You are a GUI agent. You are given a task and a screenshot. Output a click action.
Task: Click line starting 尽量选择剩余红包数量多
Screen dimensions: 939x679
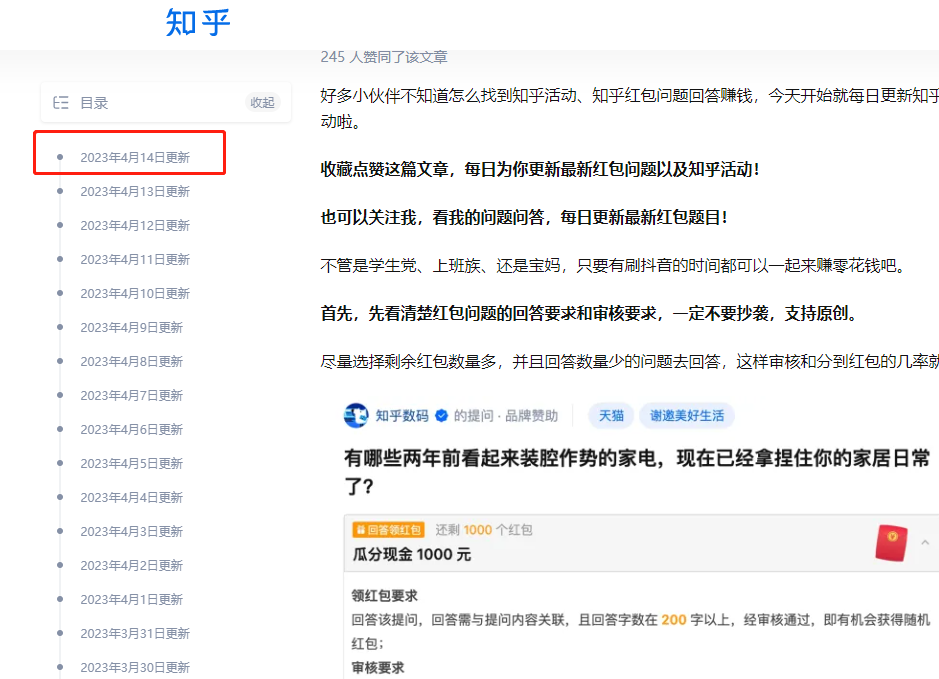pos(629,362)
